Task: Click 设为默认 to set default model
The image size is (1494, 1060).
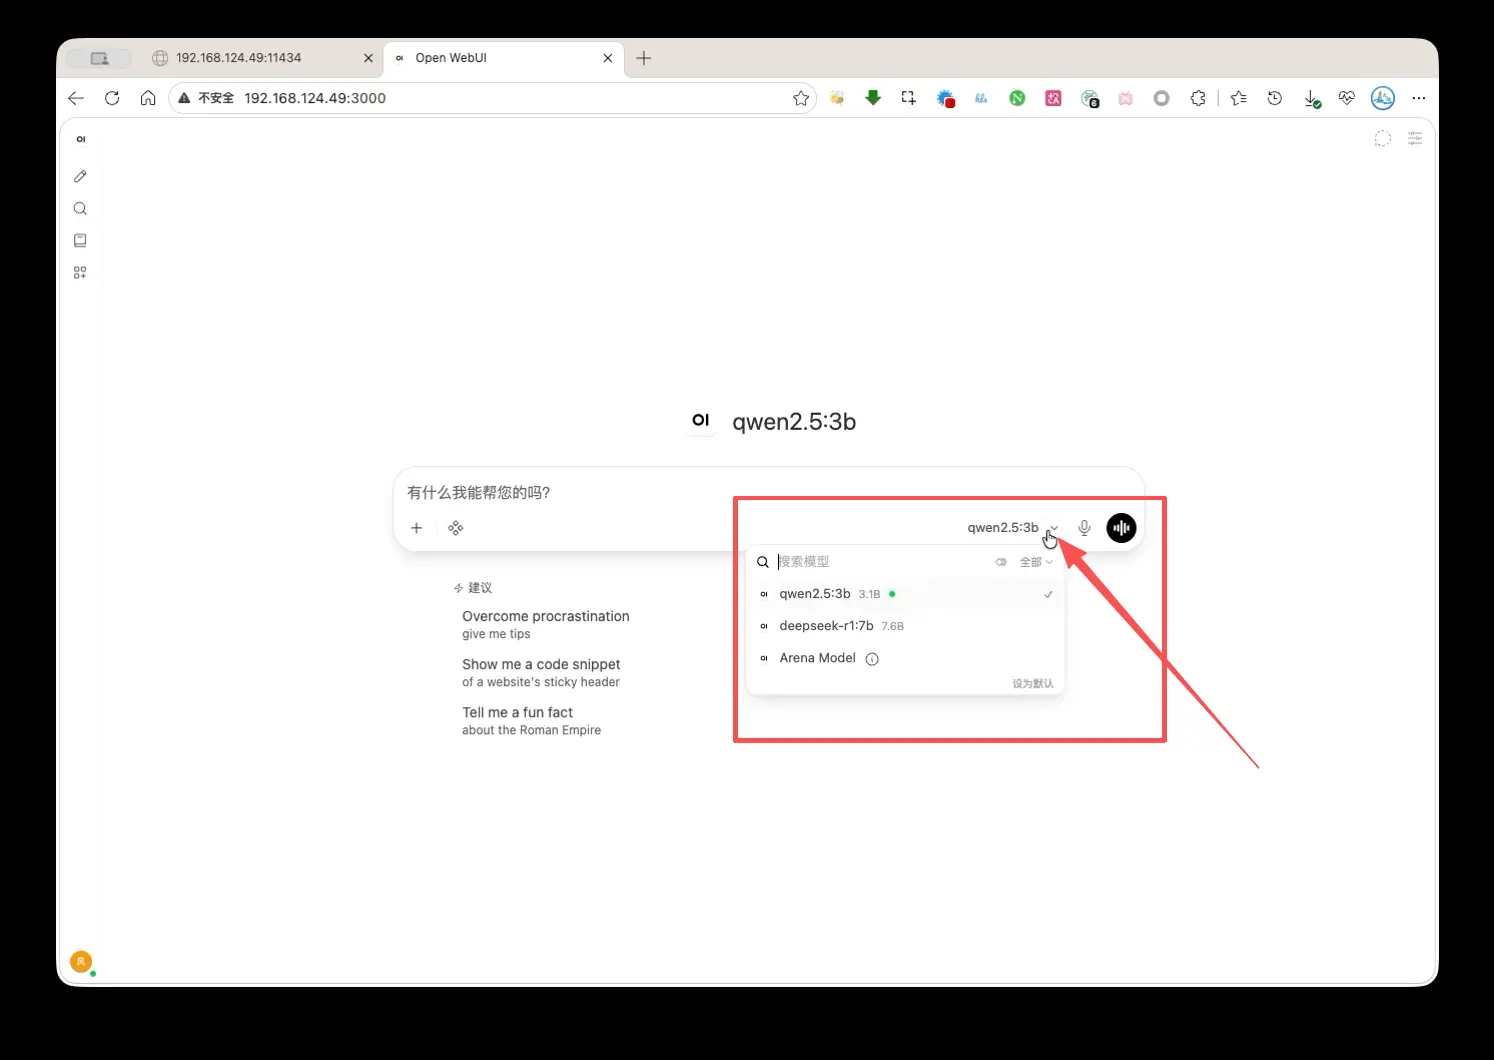Action: click(x=1033, y=684)
